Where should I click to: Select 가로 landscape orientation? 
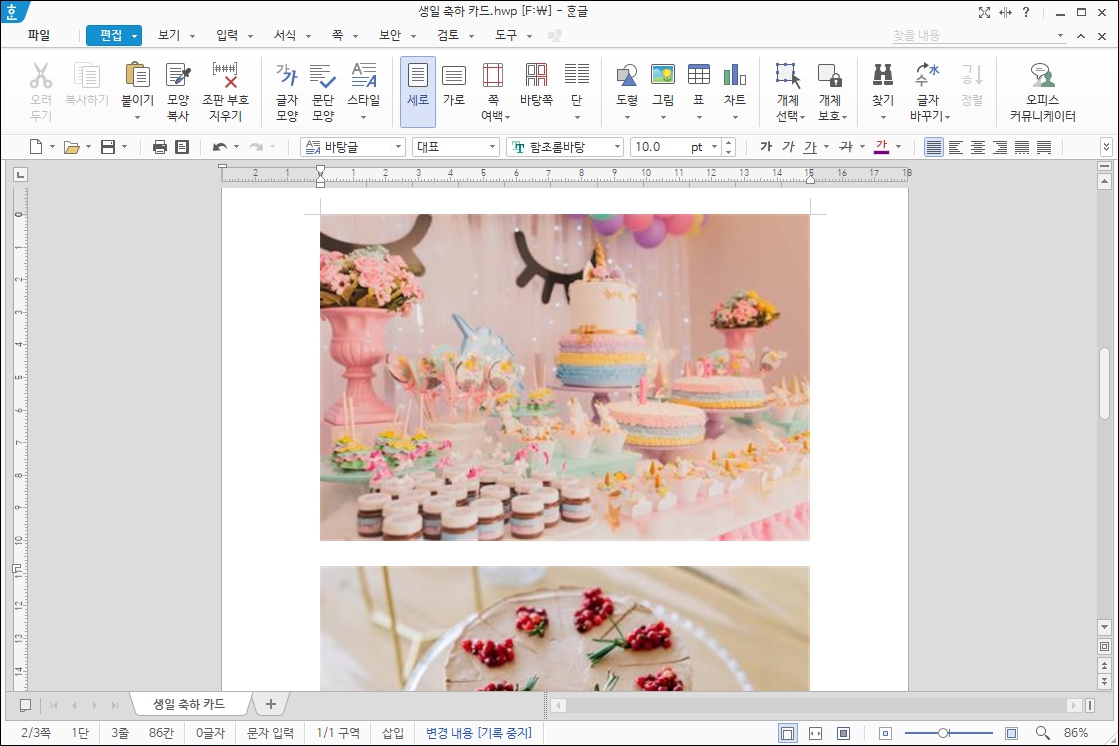(454, 86)
